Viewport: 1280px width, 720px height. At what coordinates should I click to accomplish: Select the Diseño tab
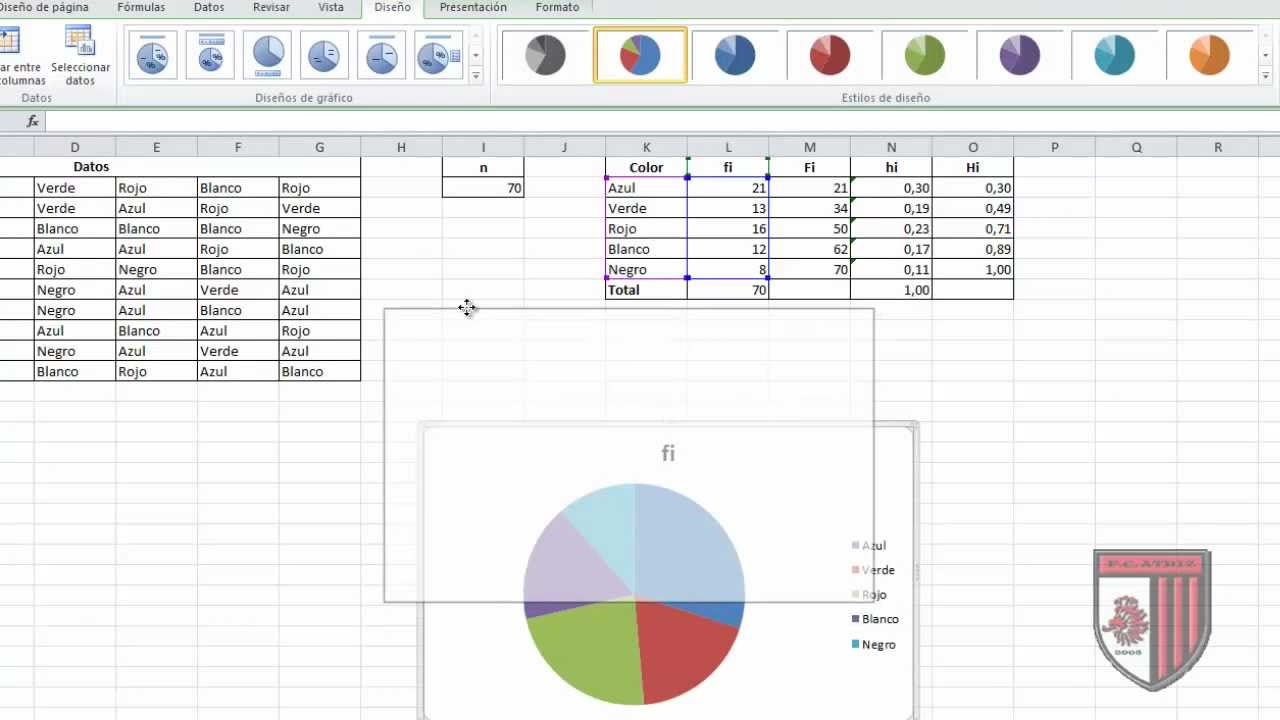(393, 7)
